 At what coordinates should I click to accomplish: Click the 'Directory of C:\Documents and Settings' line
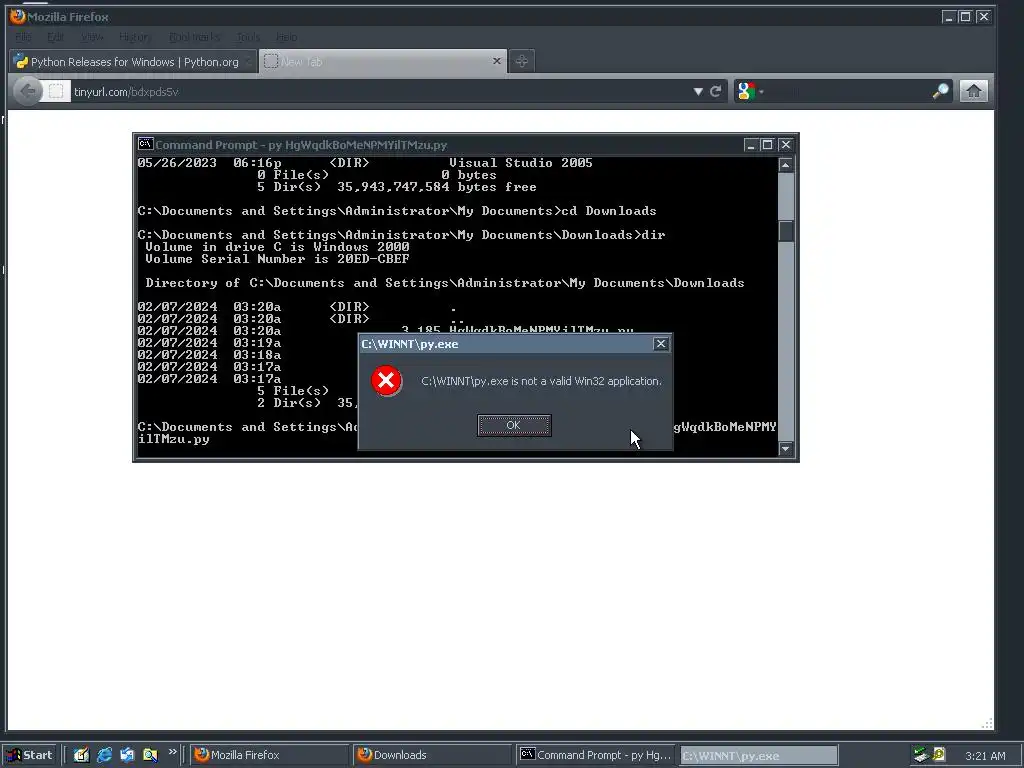pyautogui.click(x=445, y=283)
